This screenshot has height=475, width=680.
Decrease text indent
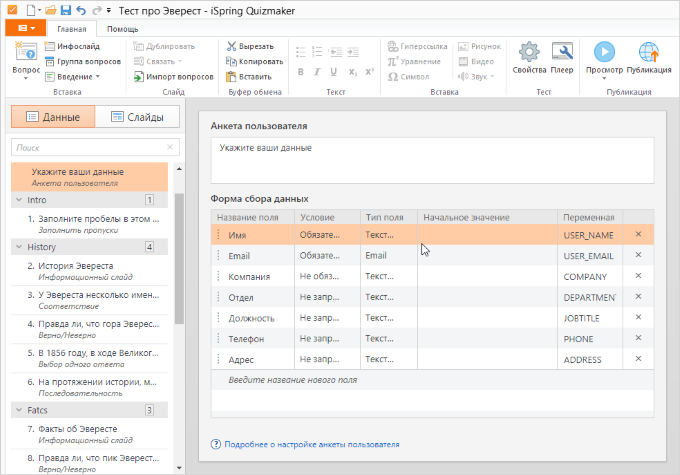click(x=336, y=52)
